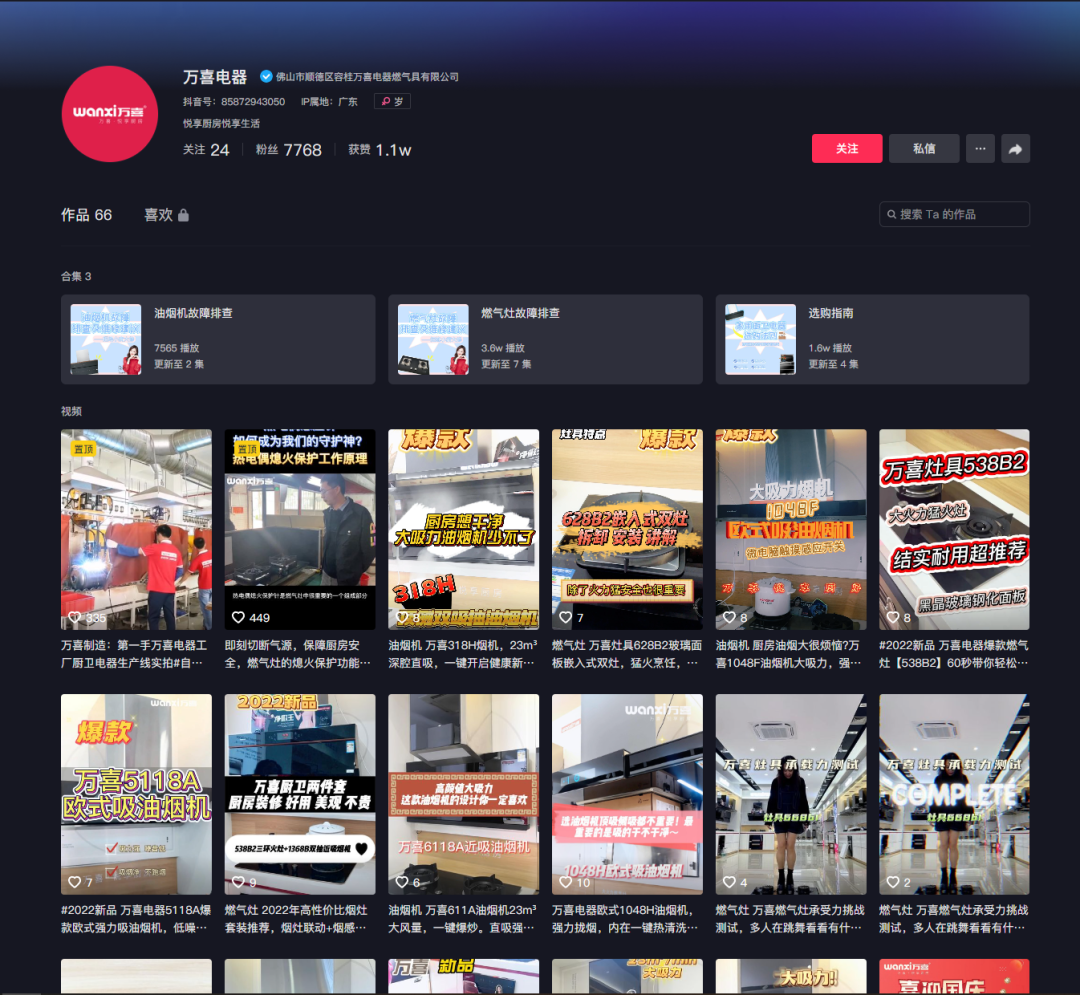Viewport: 1080px width, 995px height.
Task: Click heart icon on 538B2 video
Action: (893, 618)
